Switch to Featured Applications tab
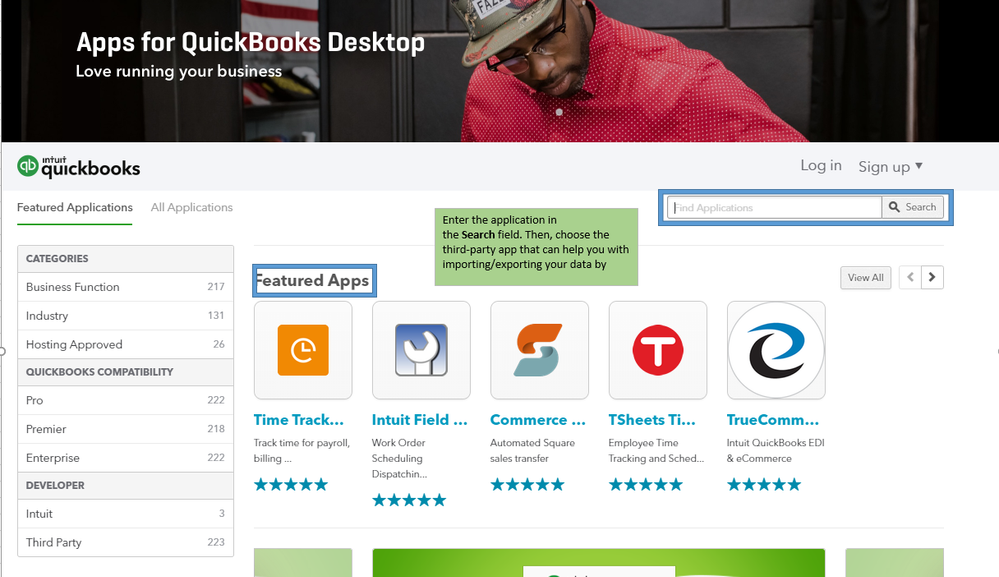This screenshot has width=999, height=577. (75, 208)
